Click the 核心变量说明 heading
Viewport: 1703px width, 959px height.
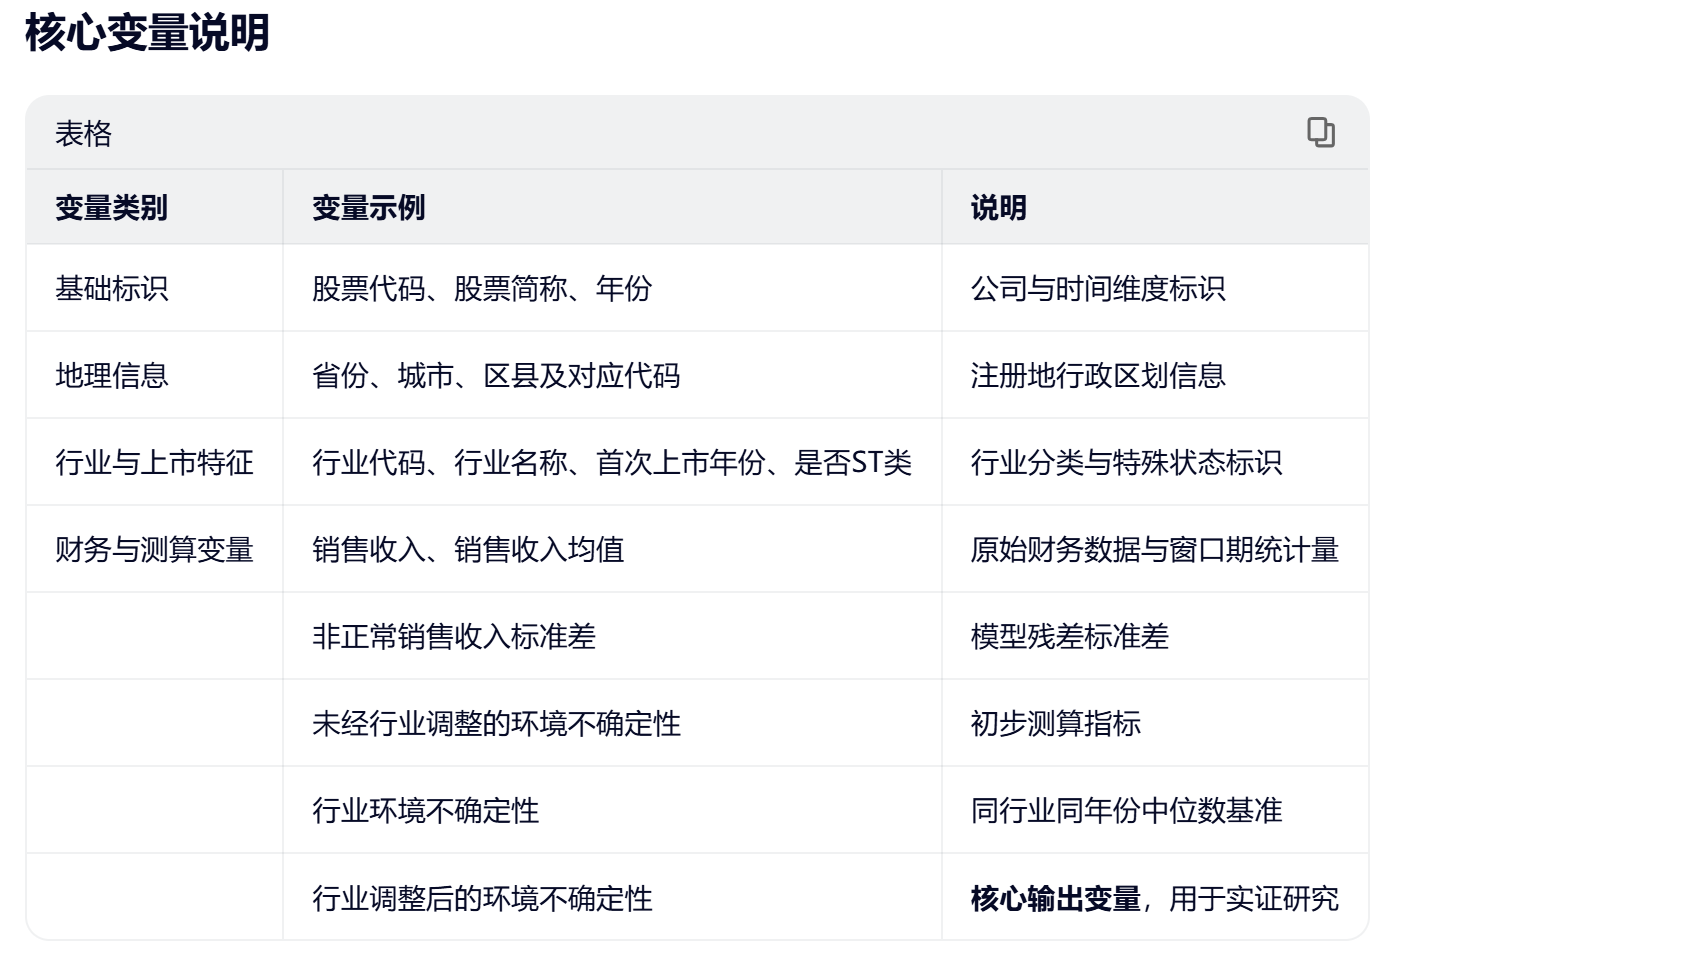pyautogui.click(x=147, y=32)
